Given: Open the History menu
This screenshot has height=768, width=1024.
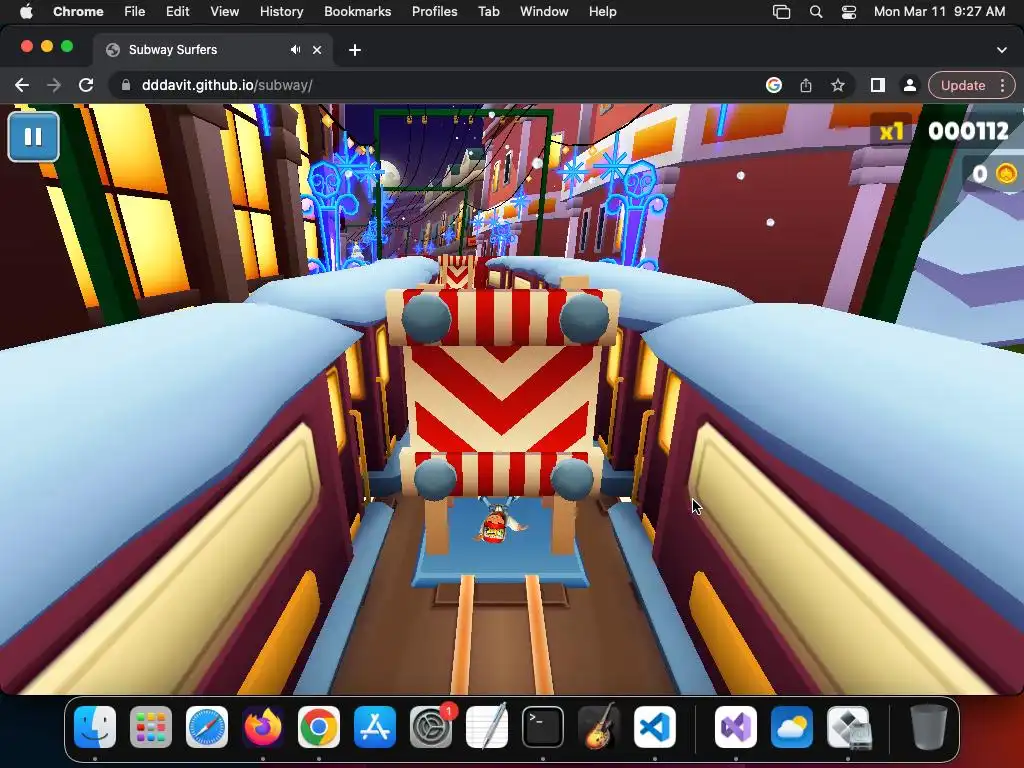Looking at the screenshot, I should coord(281,12).
